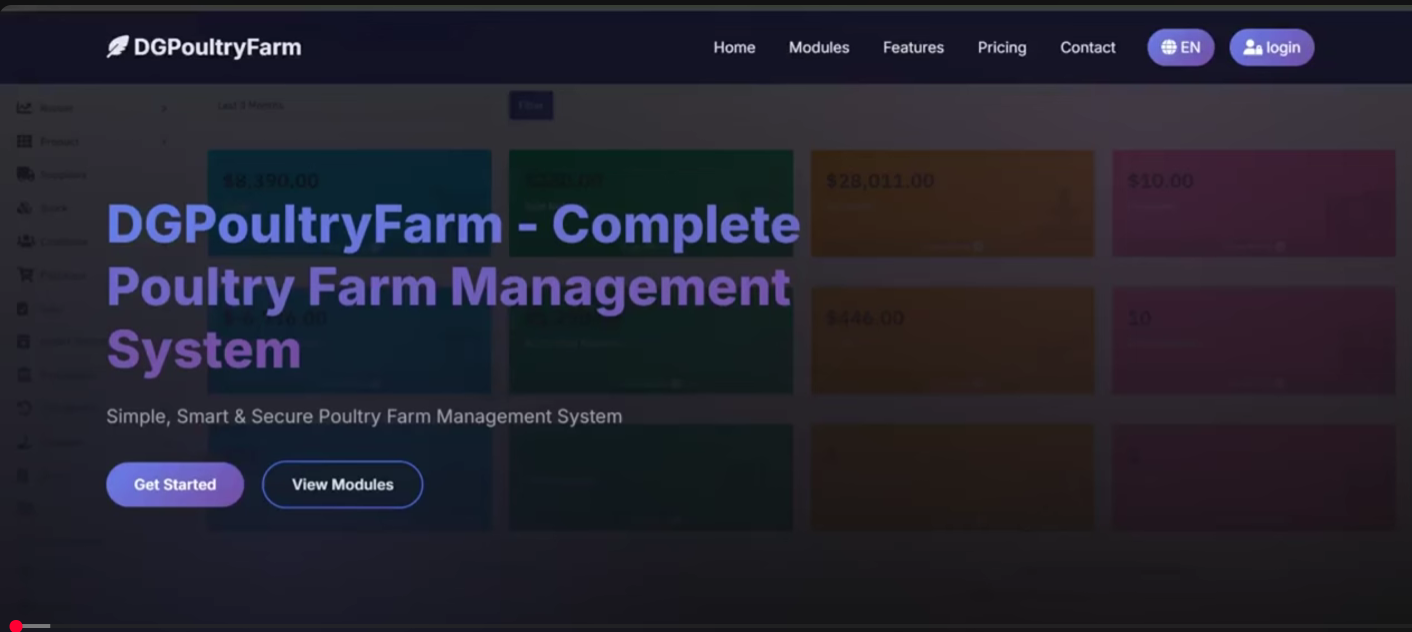Click the View Modules outlined button
Screen dimensions: 1412x632
342,484
